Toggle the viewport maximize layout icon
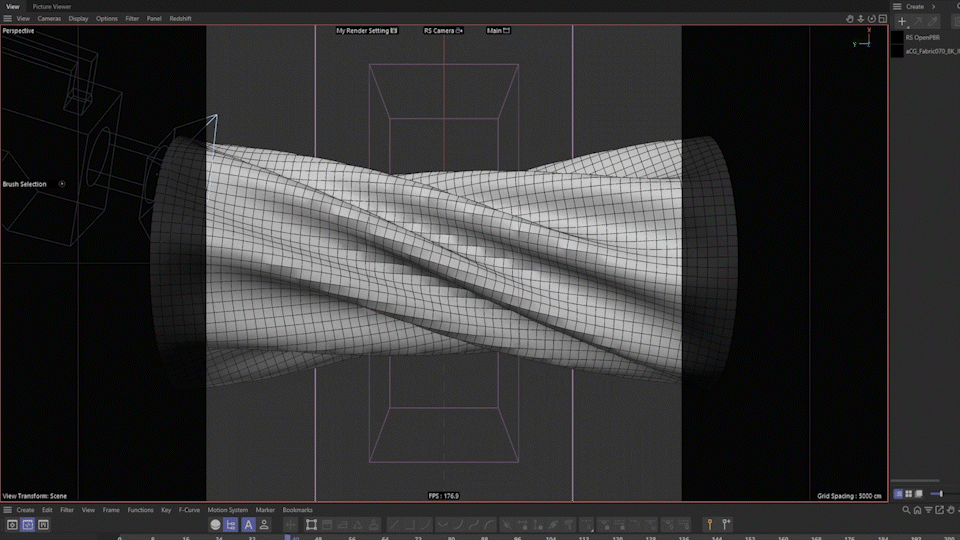The image size is (960, 540). 883,19
